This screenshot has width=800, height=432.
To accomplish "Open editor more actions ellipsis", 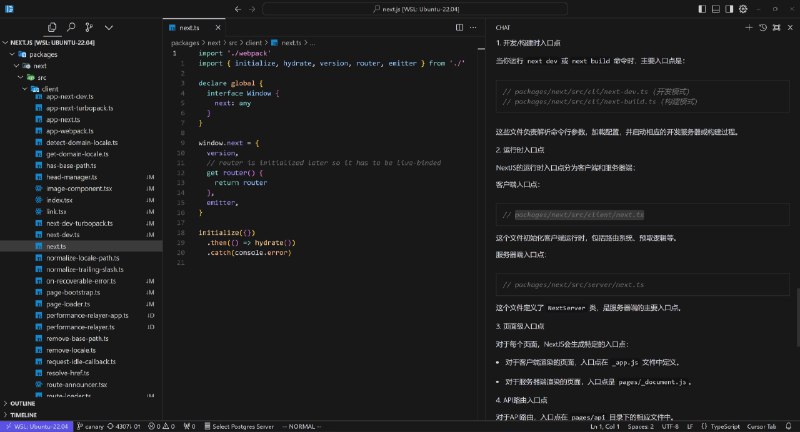I will (x=473, y=28).
